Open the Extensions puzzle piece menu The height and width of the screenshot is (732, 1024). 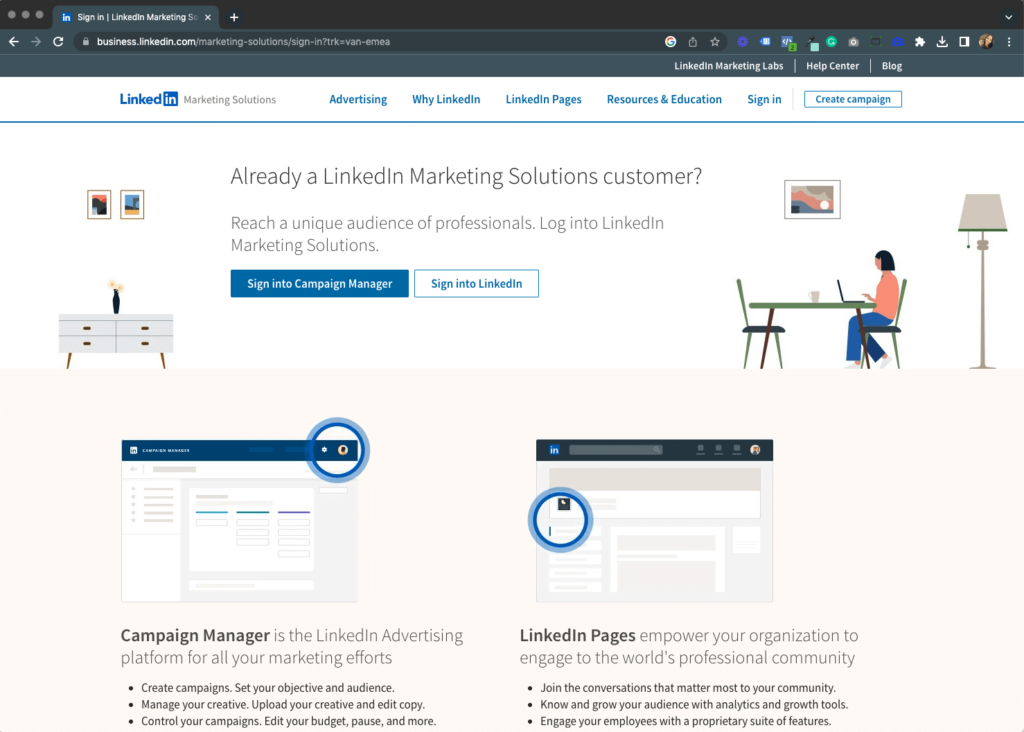click(x=920, y=42)
